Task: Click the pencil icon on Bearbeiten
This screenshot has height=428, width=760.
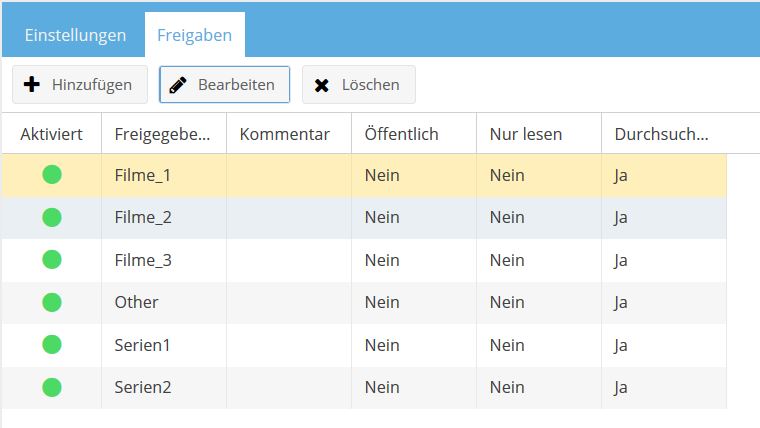Action: coord(178,85)
